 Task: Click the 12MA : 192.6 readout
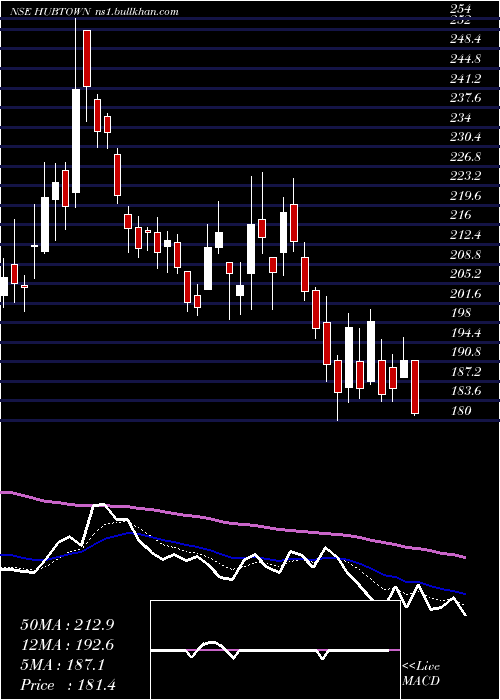pyautogui.click(x=67, y=645)
